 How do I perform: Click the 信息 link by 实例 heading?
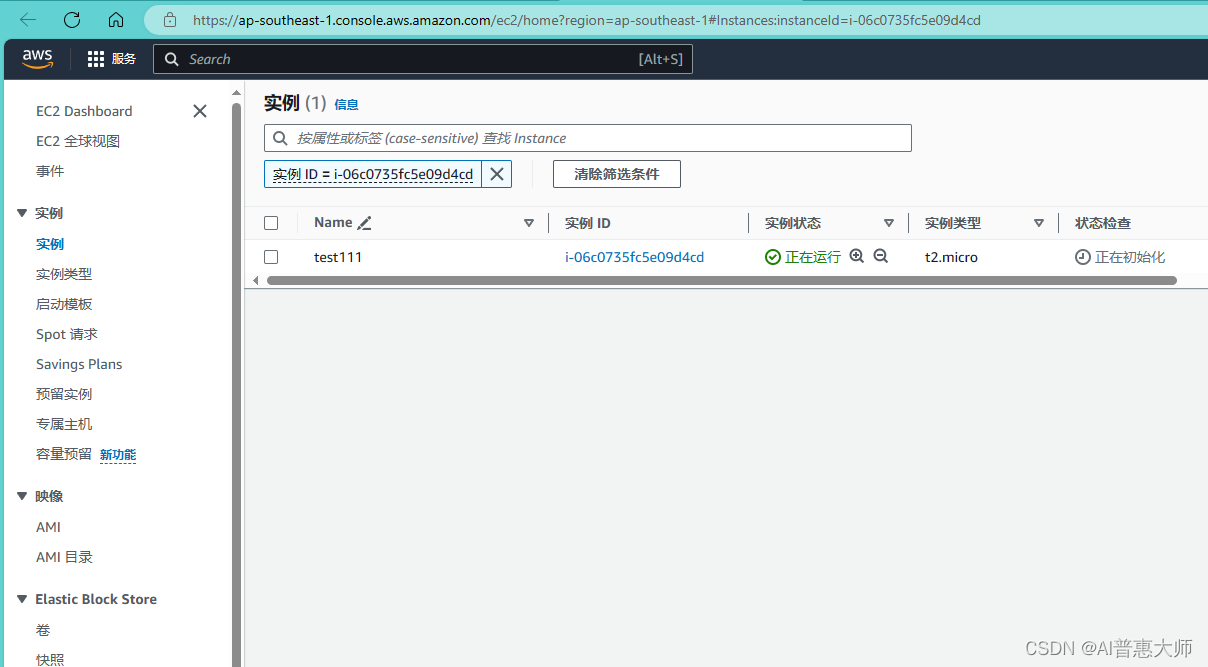coord(346,104)
